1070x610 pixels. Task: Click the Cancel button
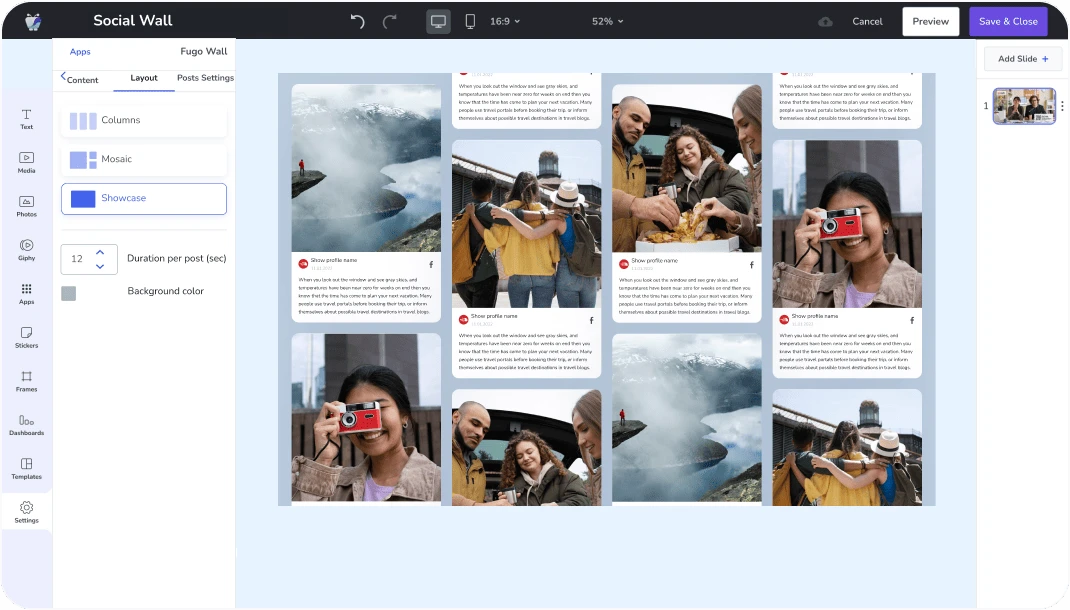click(x=867, y=21)
